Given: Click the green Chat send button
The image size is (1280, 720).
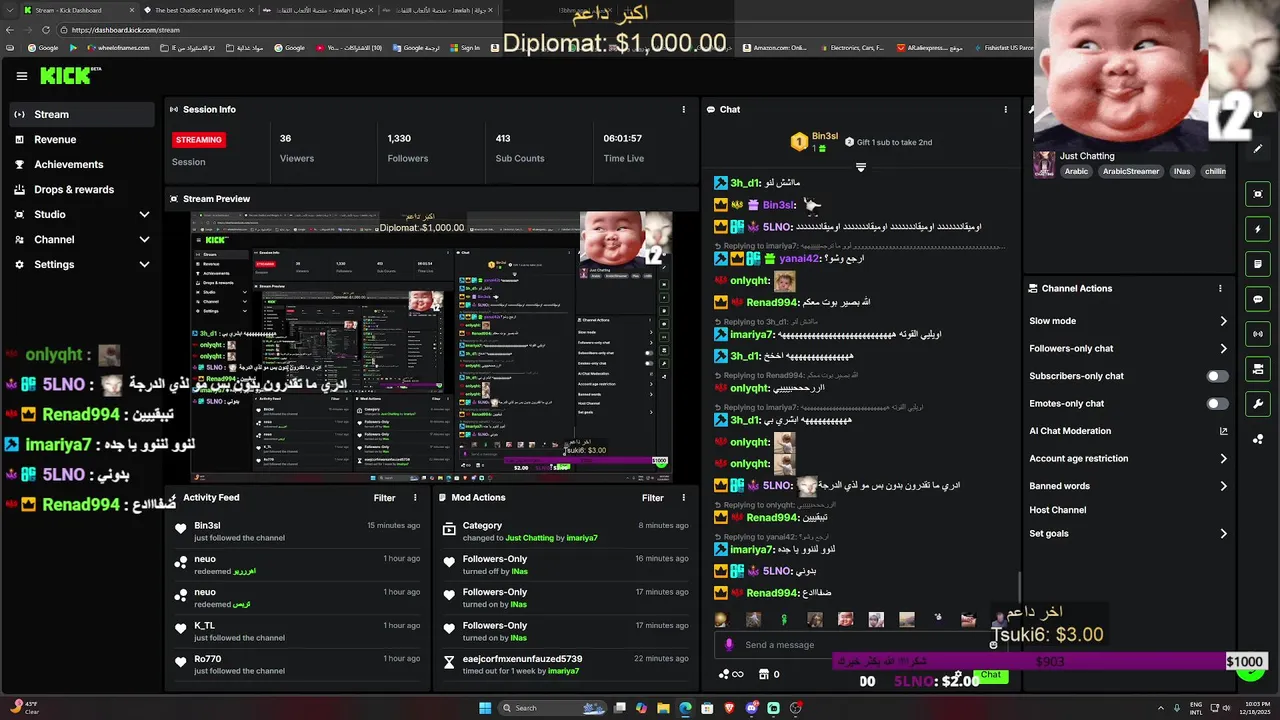Looking at the screenshot, I should click(x=990, y=675).
